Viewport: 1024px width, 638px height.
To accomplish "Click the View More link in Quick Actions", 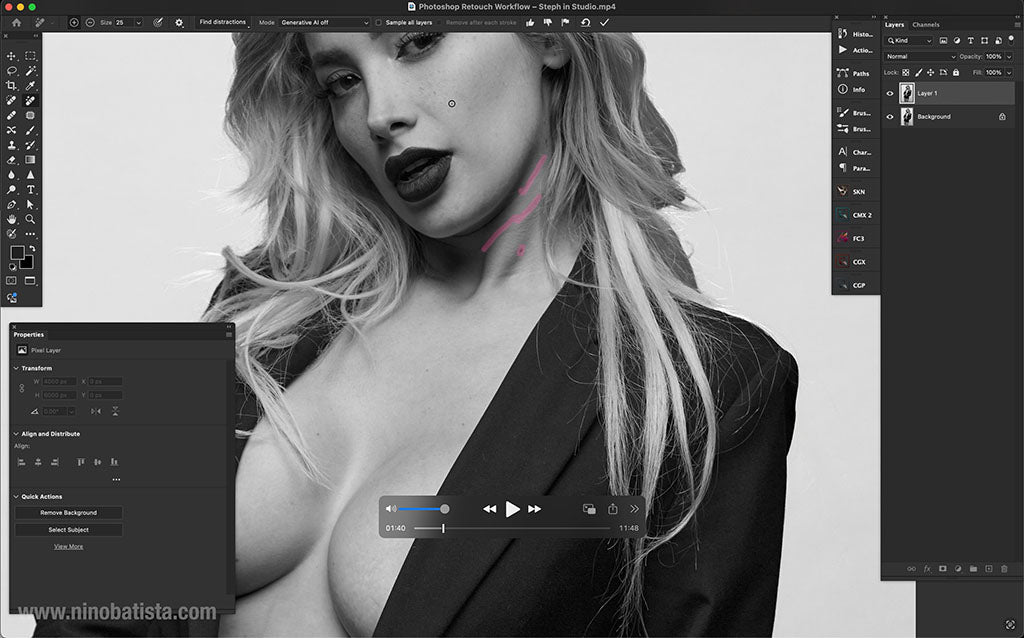I will tap(68, 546).
